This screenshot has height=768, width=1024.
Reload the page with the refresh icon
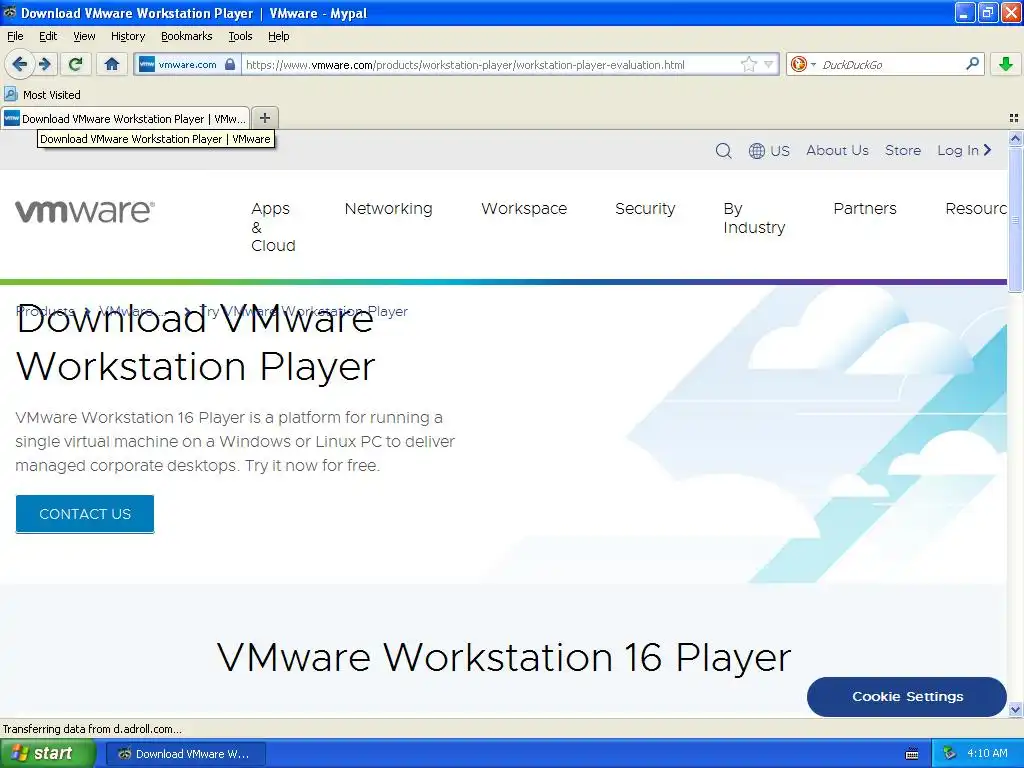[75, 64]
